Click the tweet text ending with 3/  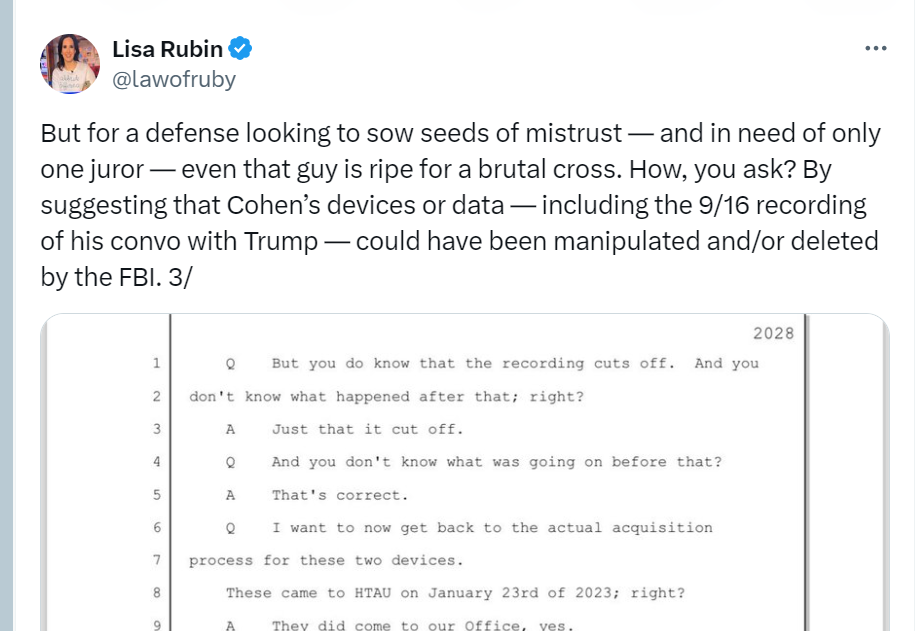coord(460,205)
